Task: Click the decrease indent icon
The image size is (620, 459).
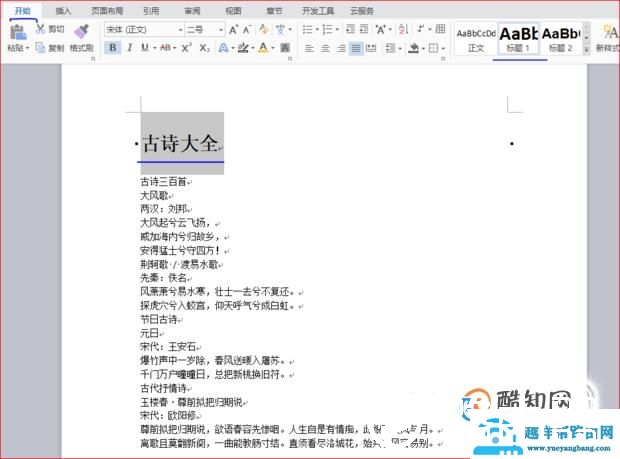Action: [x=350, y=29]
